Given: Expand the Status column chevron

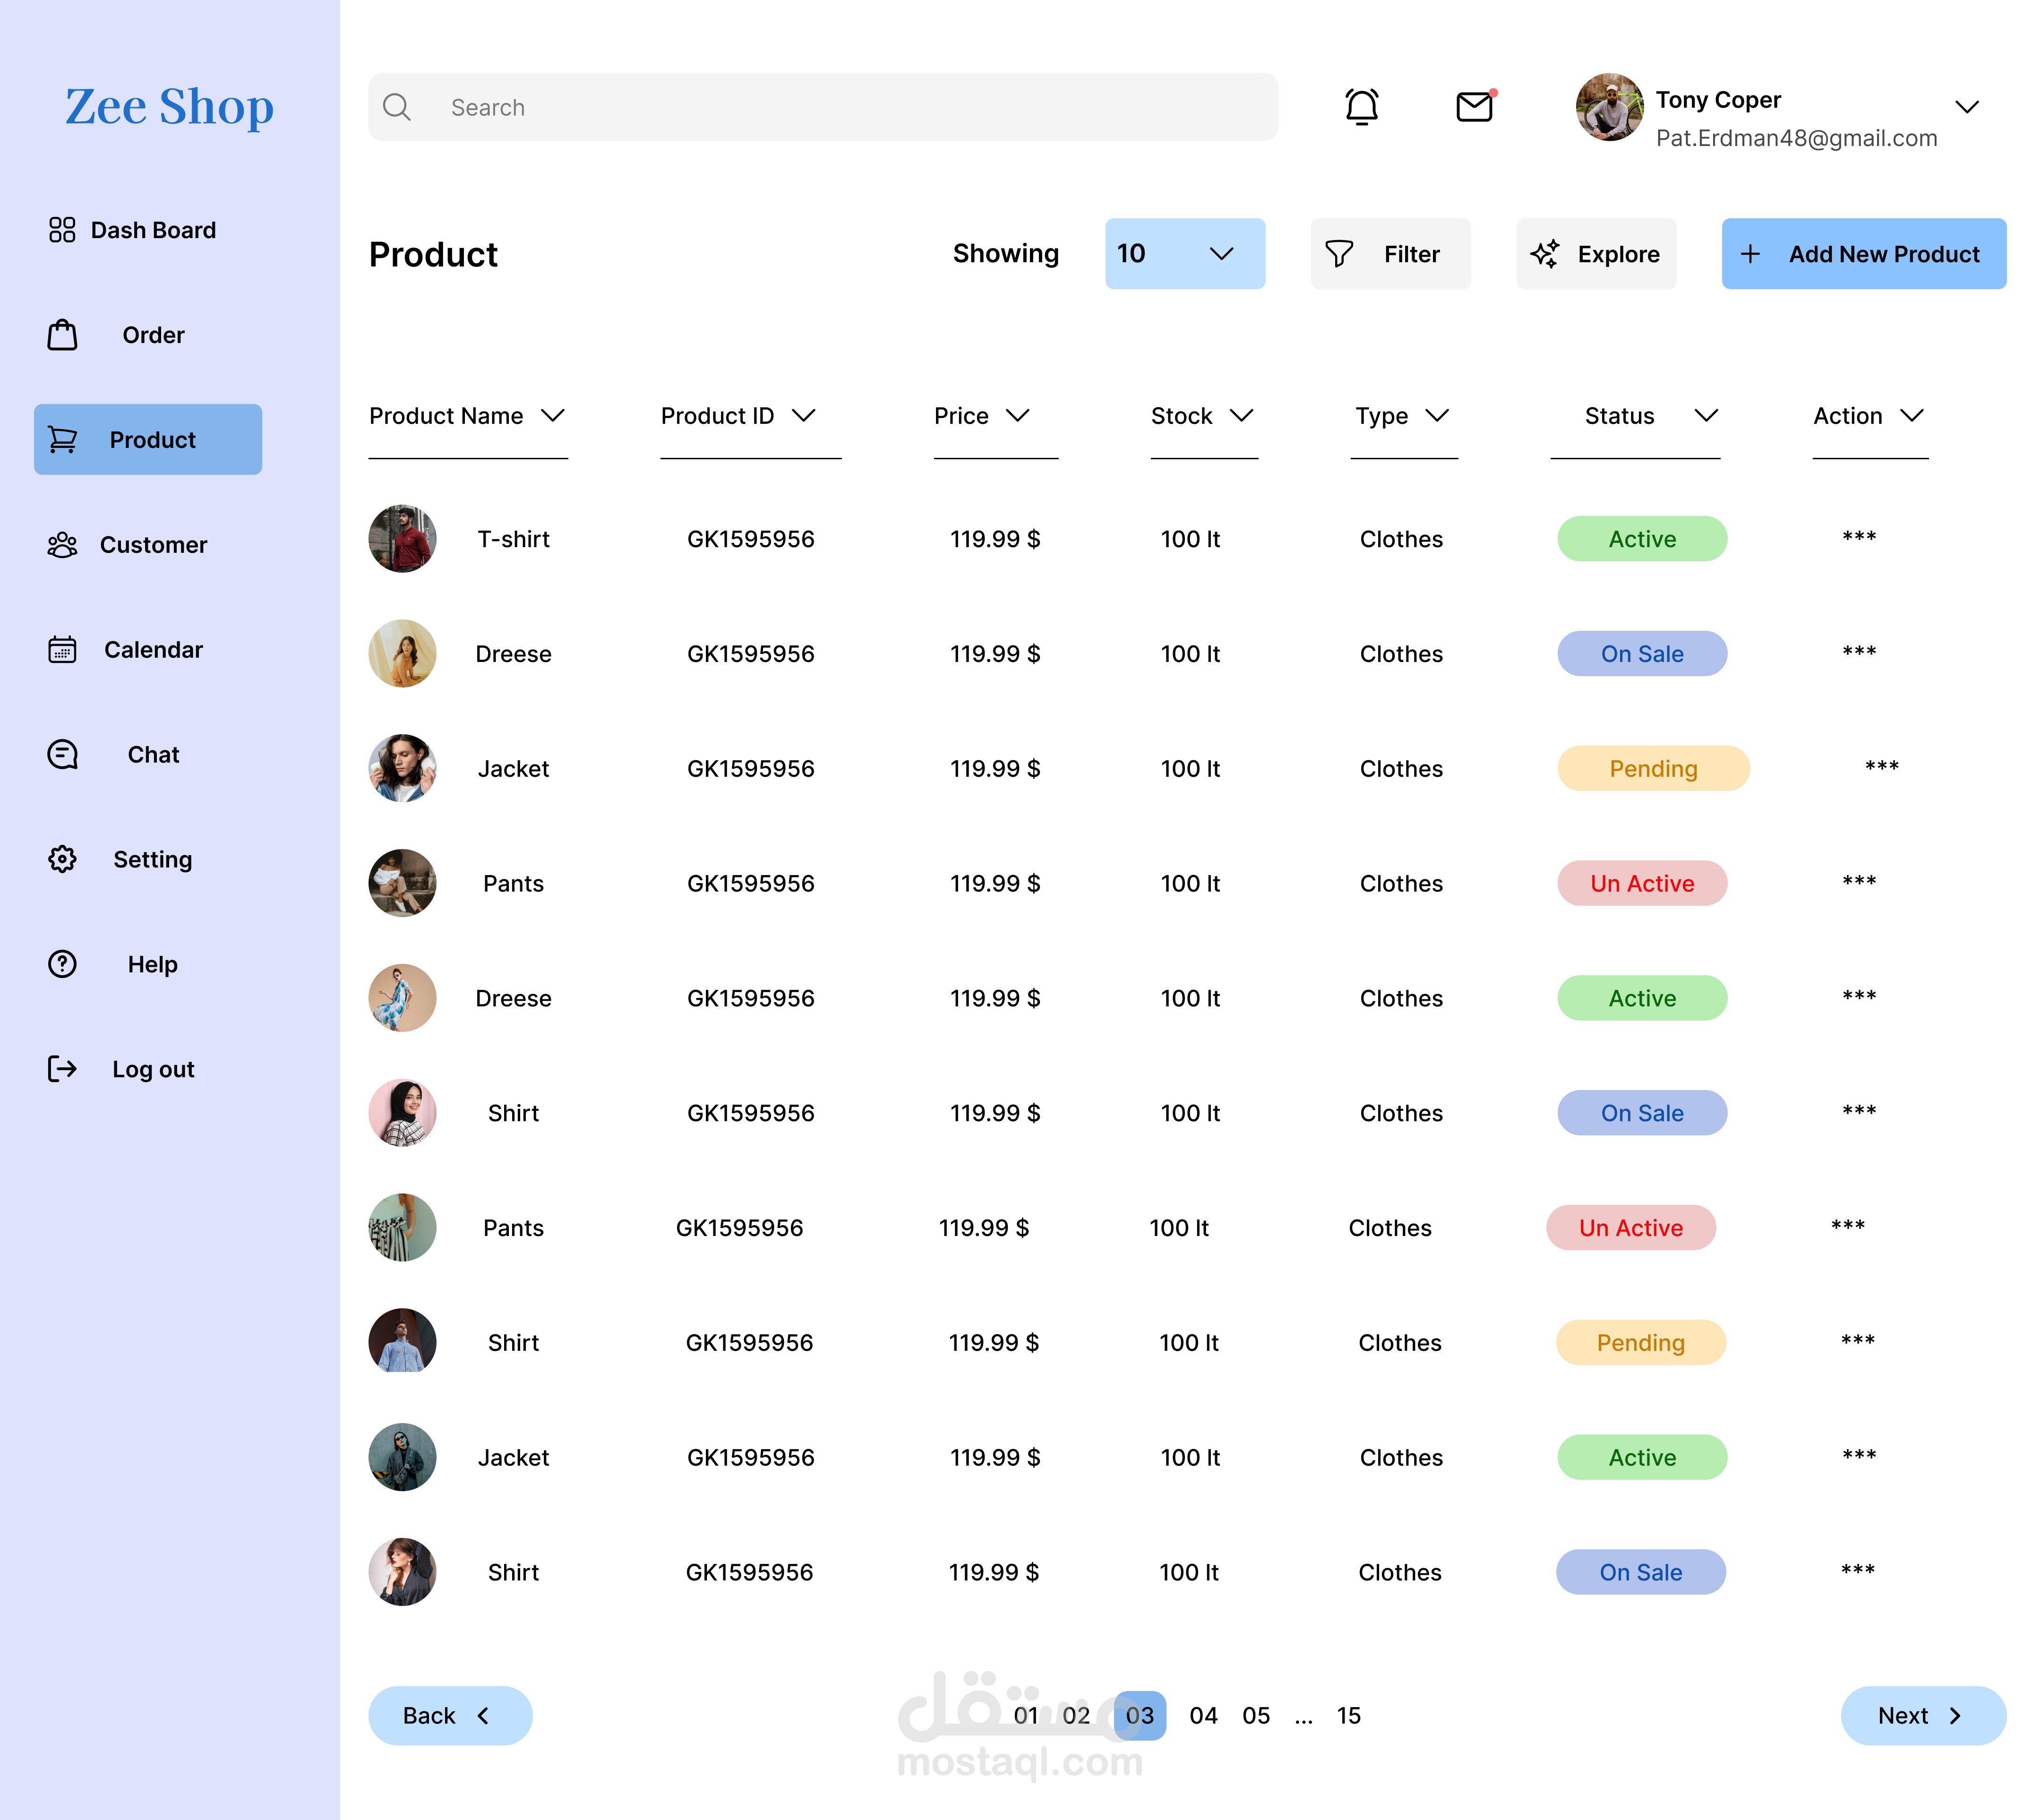Looking at the screenshot, I should click(1706, 415).
